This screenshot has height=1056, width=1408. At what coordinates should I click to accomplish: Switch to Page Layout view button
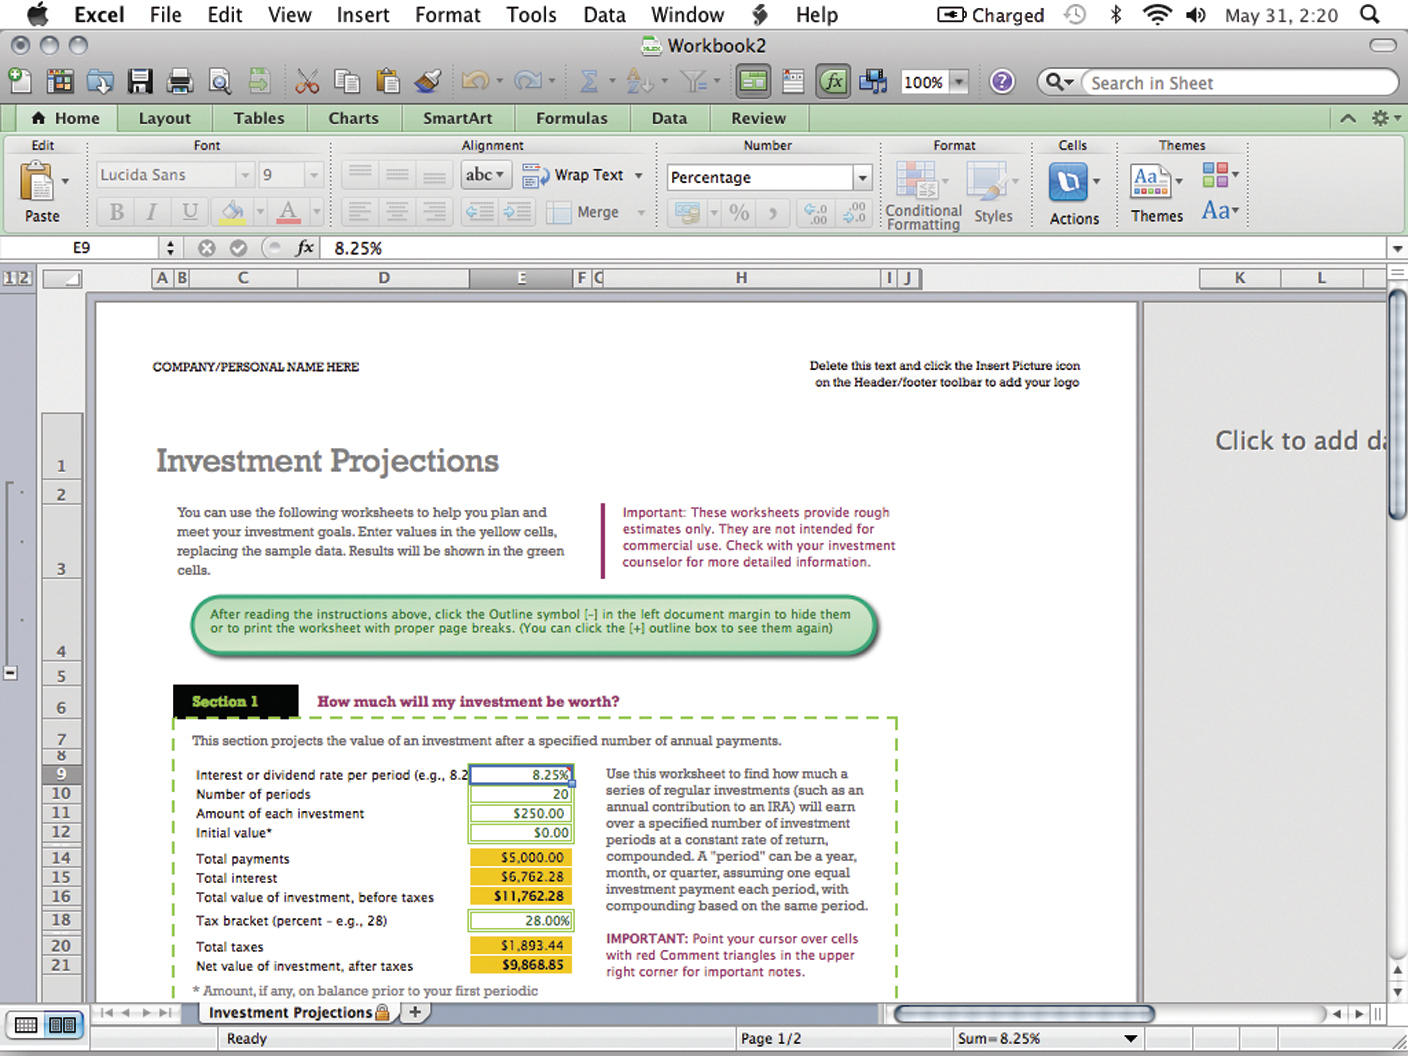click(x=62, y=1025)
